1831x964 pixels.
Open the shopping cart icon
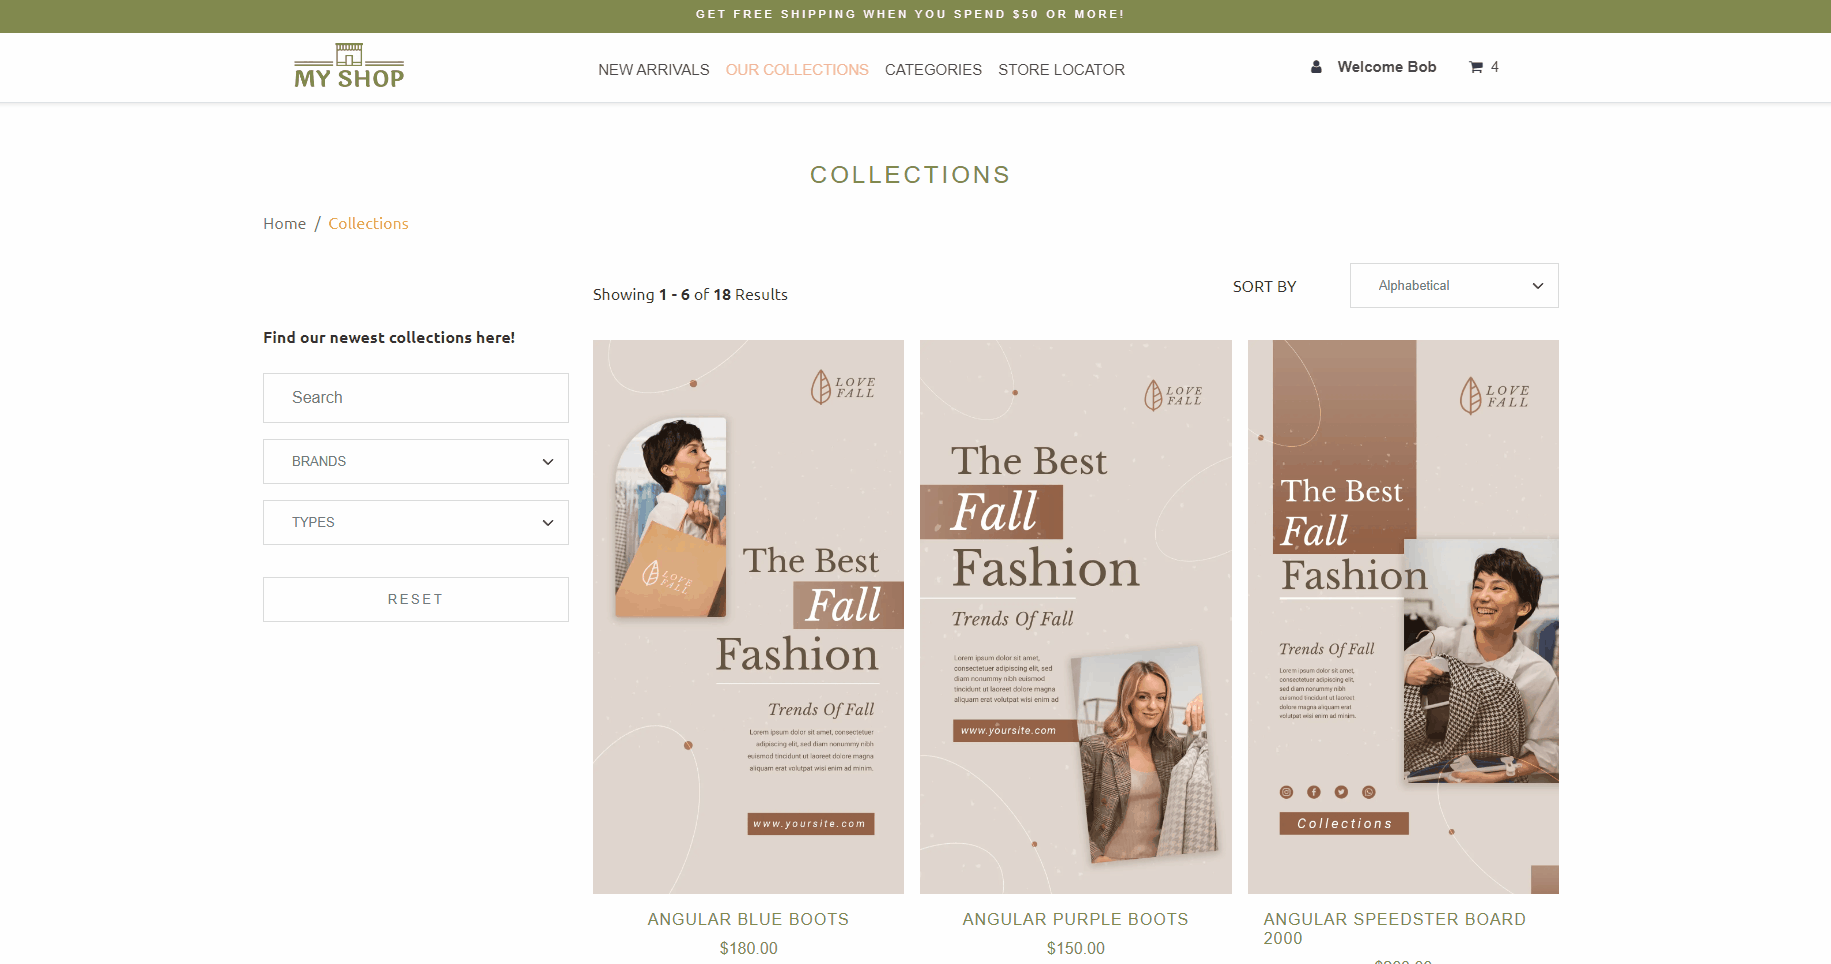1476,67
